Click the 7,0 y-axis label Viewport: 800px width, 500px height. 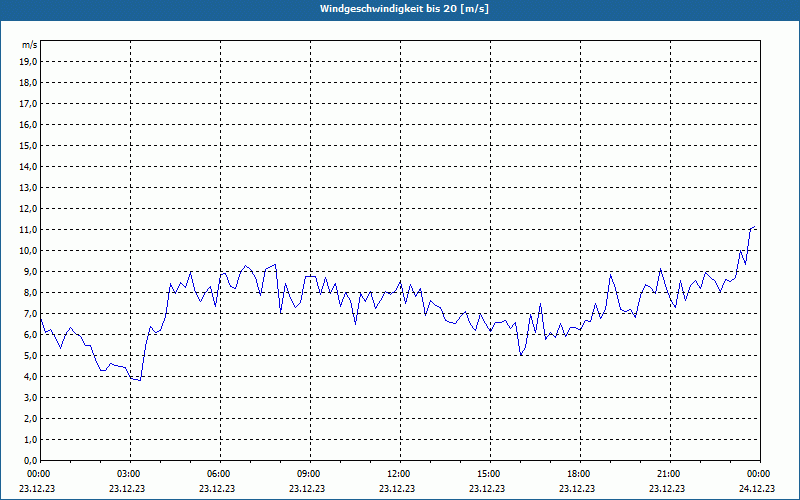(x=30, y=314)
